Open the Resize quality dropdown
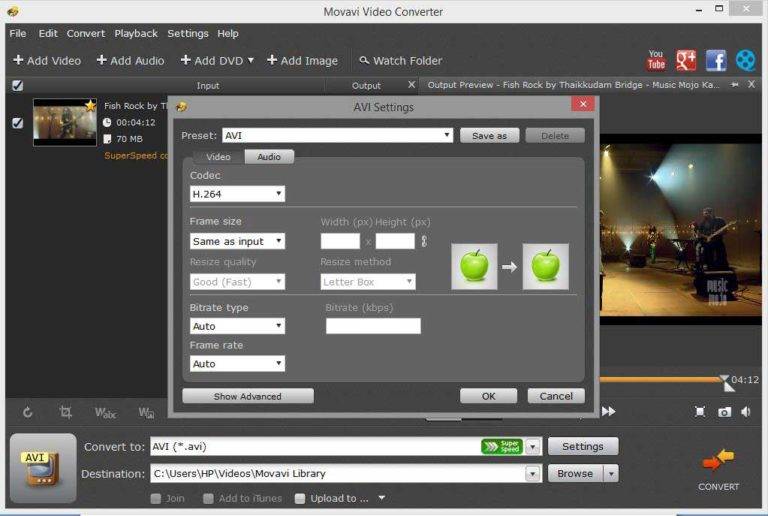This screenshot has height=516, width=768. pos(237,282)
